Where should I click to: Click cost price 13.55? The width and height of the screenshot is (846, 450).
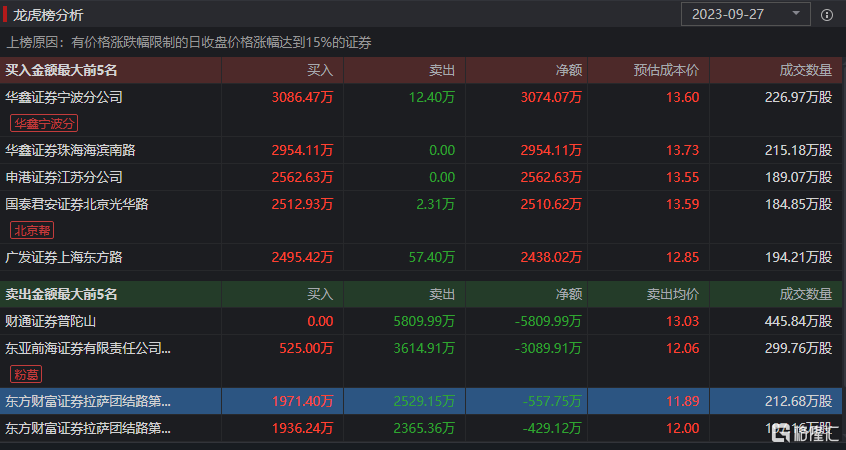[x=683, y=177]
